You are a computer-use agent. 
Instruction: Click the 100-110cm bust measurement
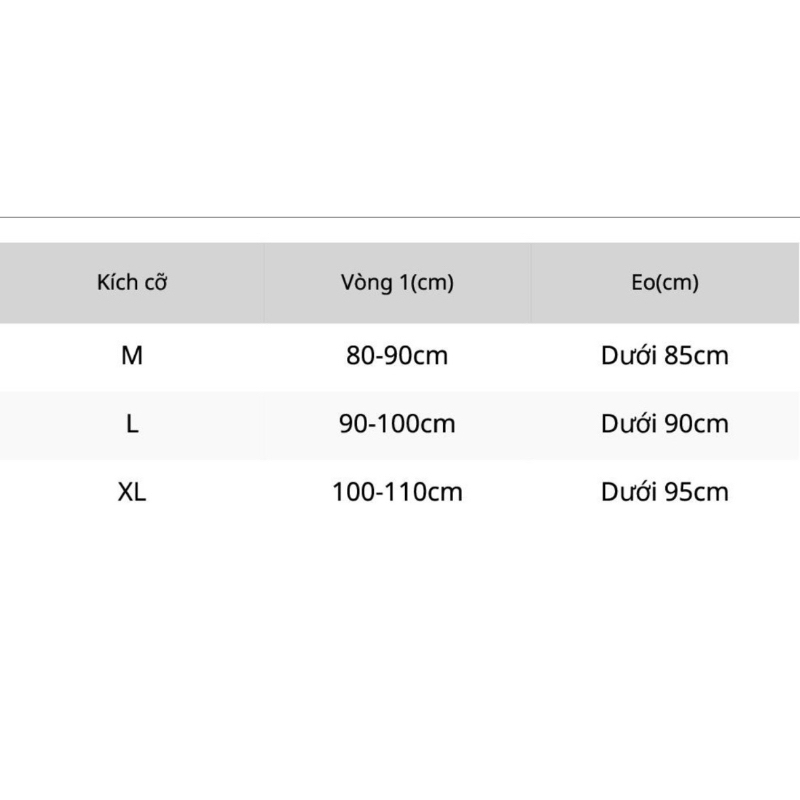pyautogui.click(x=397, y=492)
